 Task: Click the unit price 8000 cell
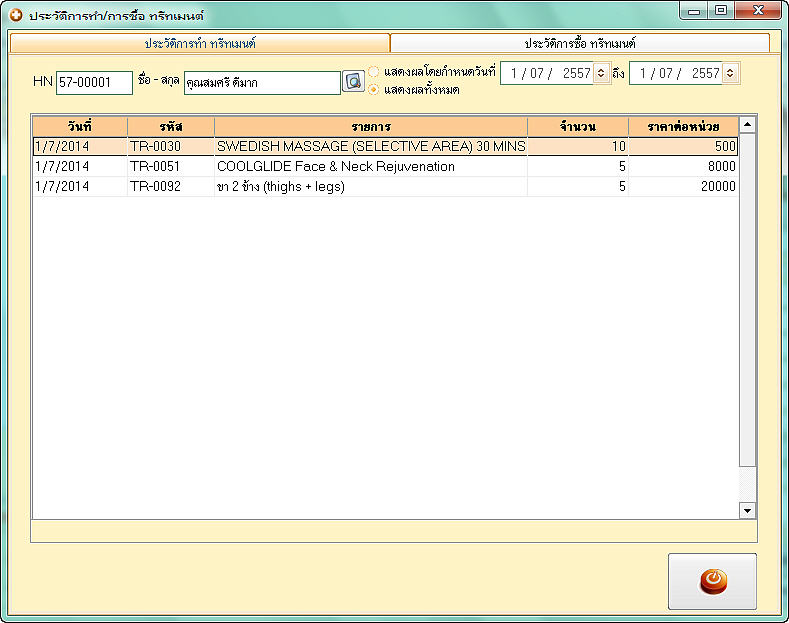pos(683,167)
